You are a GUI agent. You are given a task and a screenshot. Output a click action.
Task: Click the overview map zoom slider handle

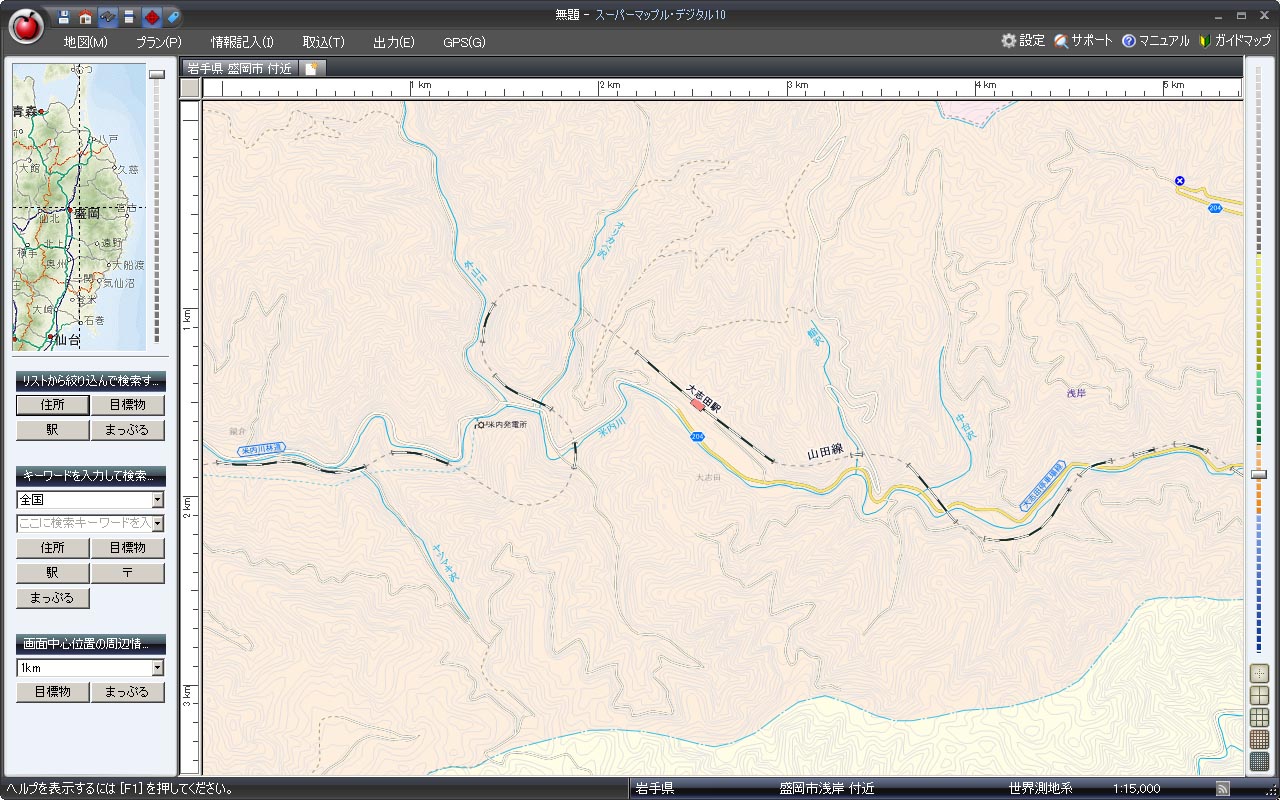coord(156,74)
